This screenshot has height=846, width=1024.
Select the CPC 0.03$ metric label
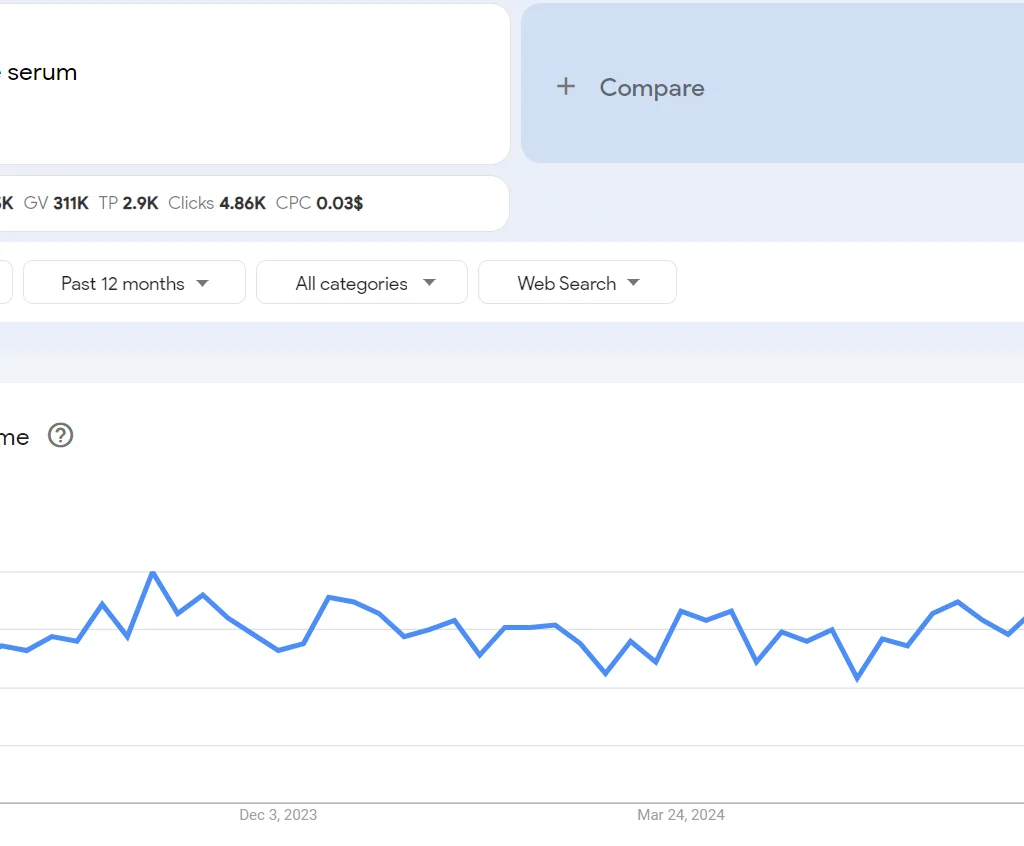point(316,203)
